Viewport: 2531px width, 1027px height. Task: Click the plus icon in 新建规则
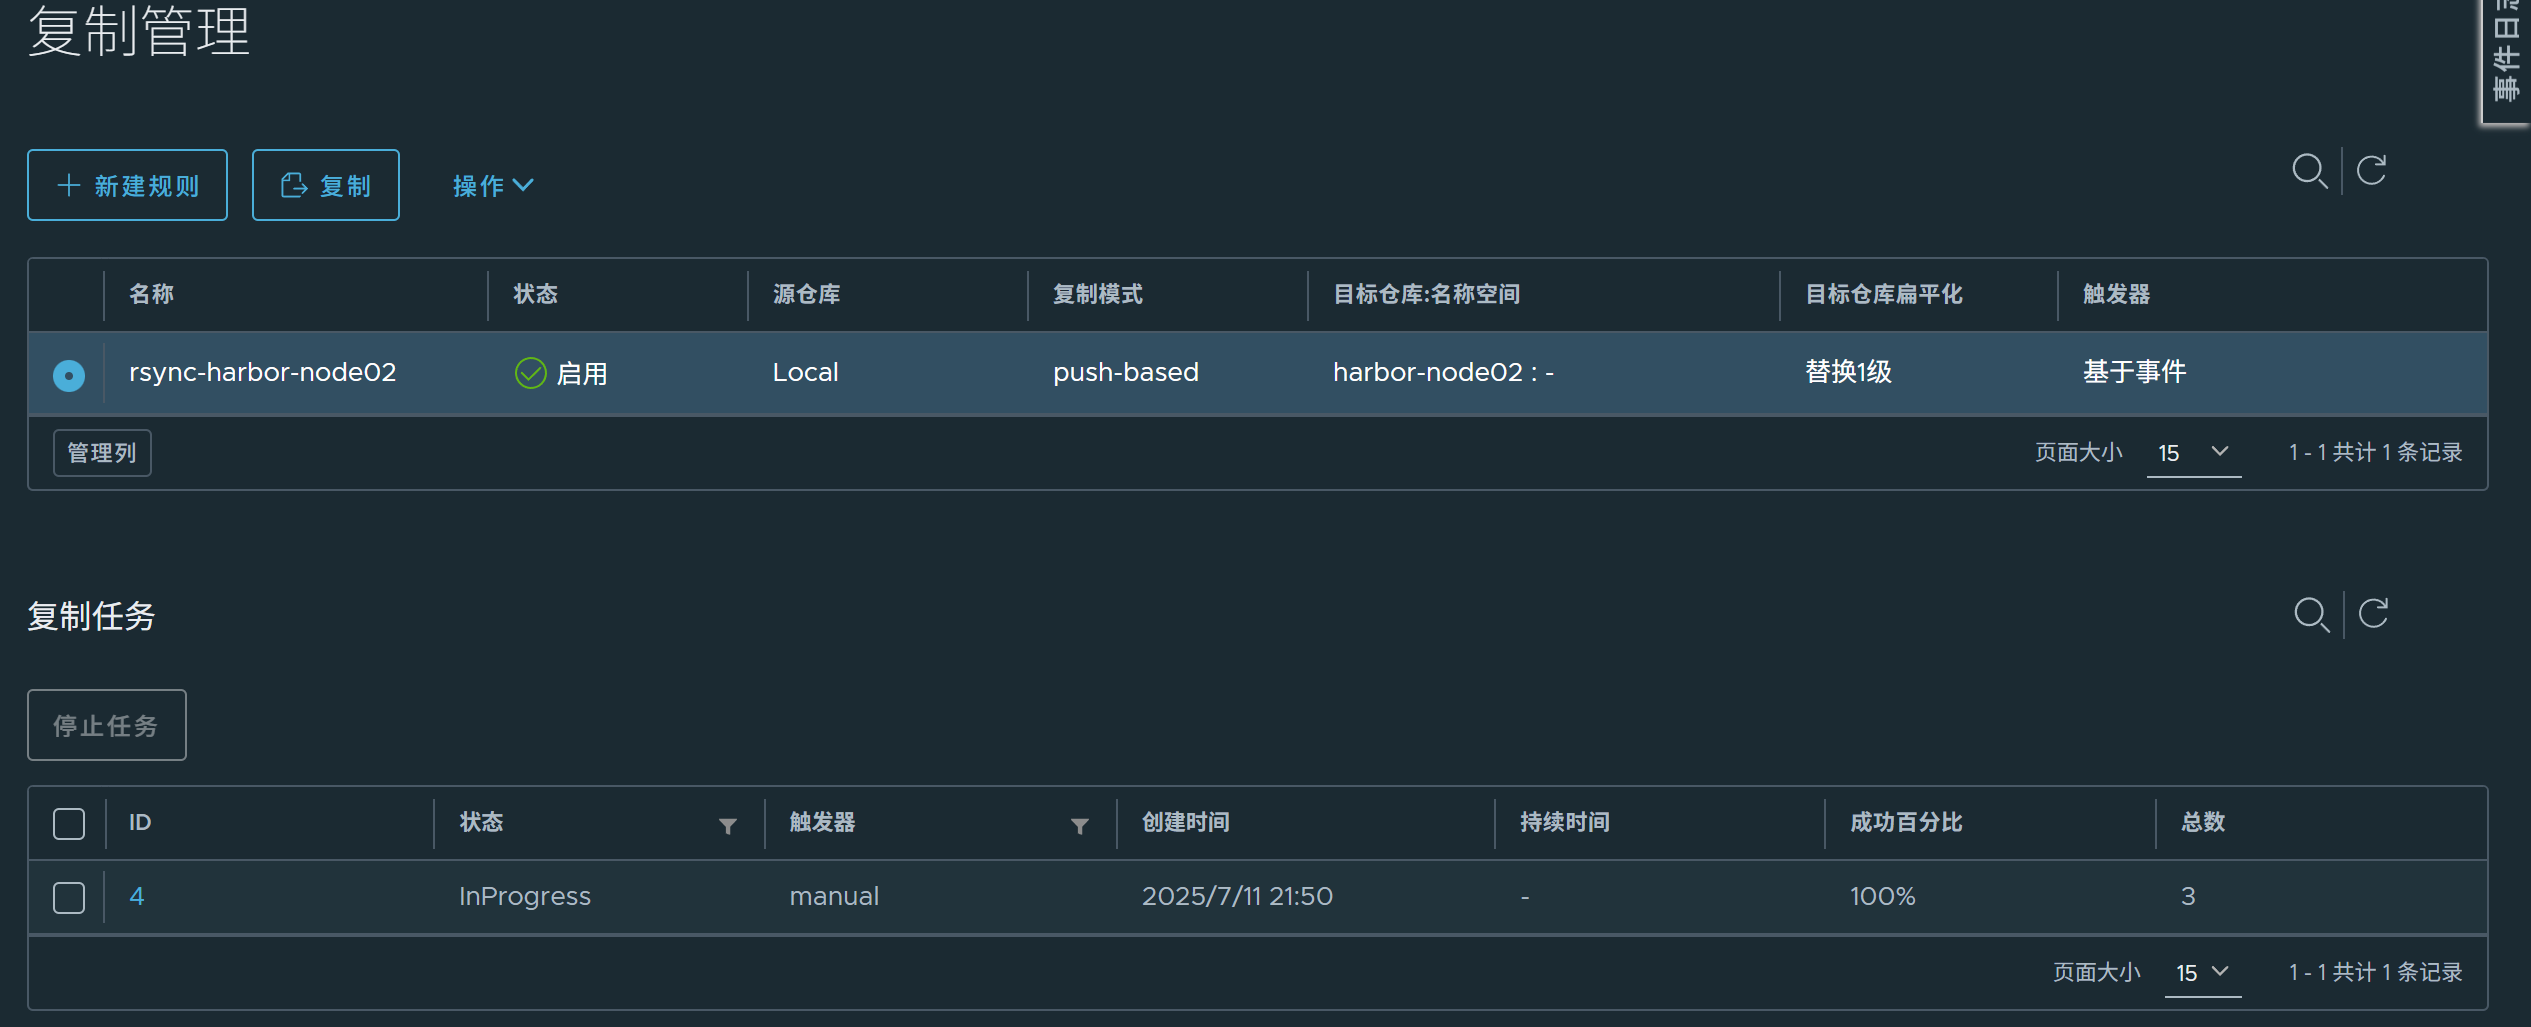(x=68, y=186)
